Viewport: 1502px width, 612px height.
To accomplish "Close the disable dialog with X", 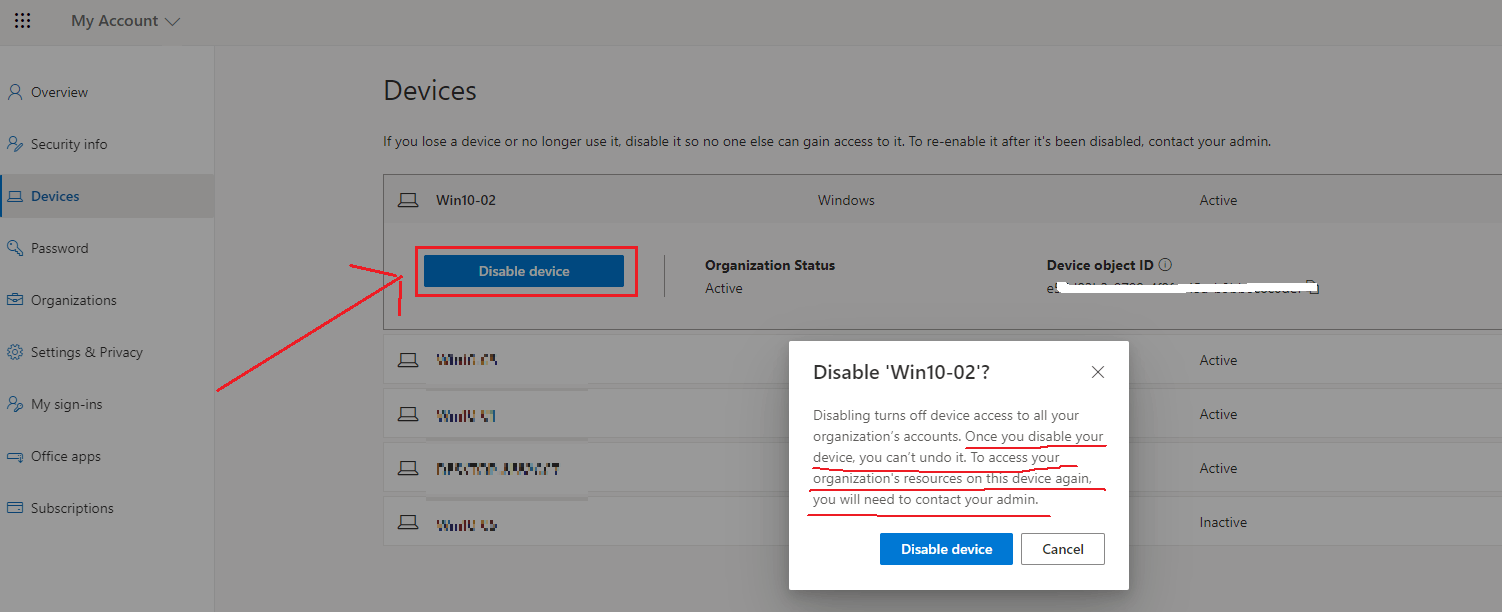I will (1098, 372).
